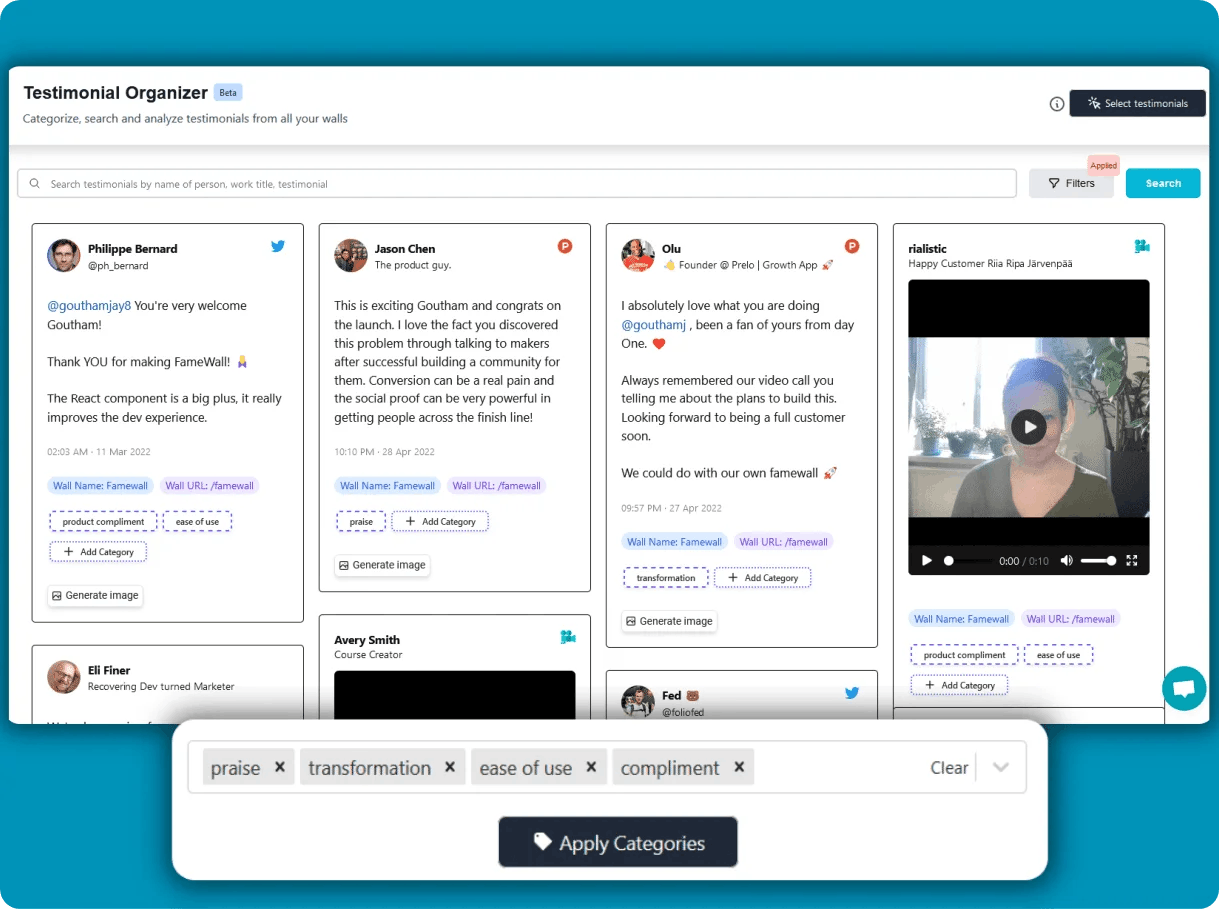
Task: Click ease of use tag on Philippe's card
Action: (x=197, y=521)
